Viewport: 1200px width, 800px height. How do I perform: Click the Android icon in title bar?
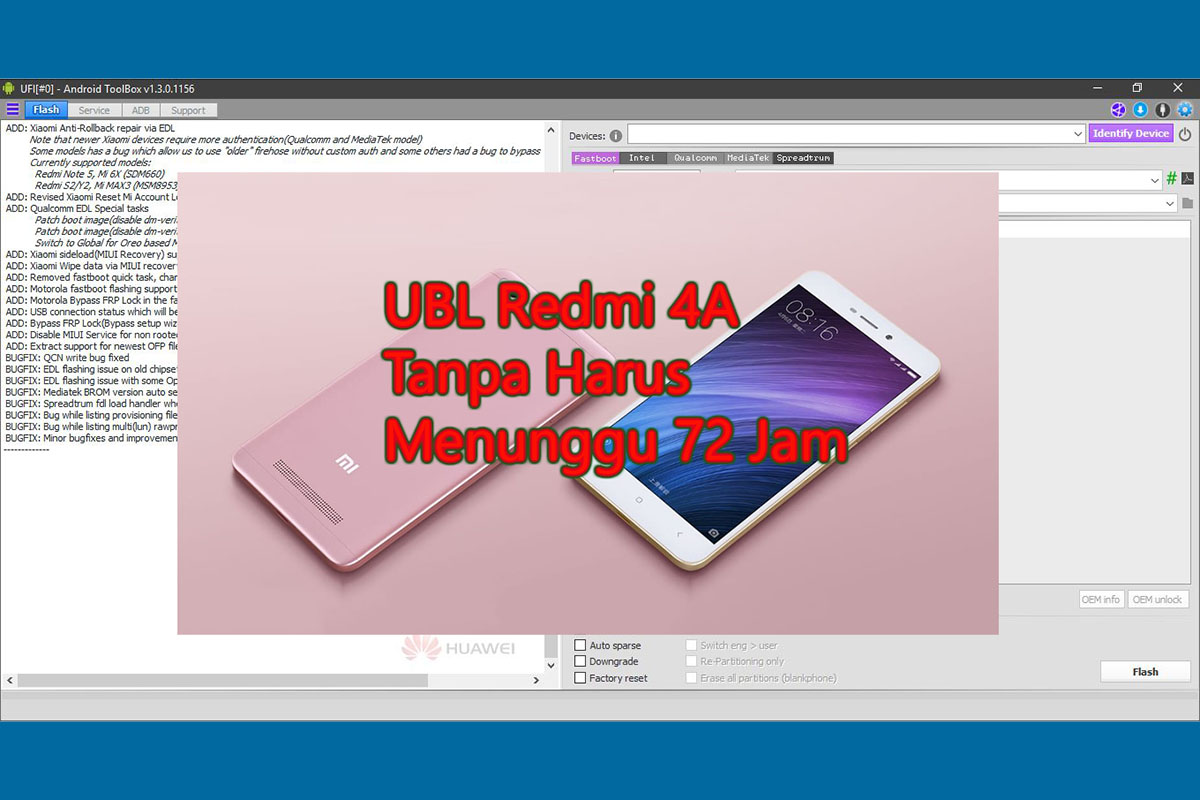[9, 88]
